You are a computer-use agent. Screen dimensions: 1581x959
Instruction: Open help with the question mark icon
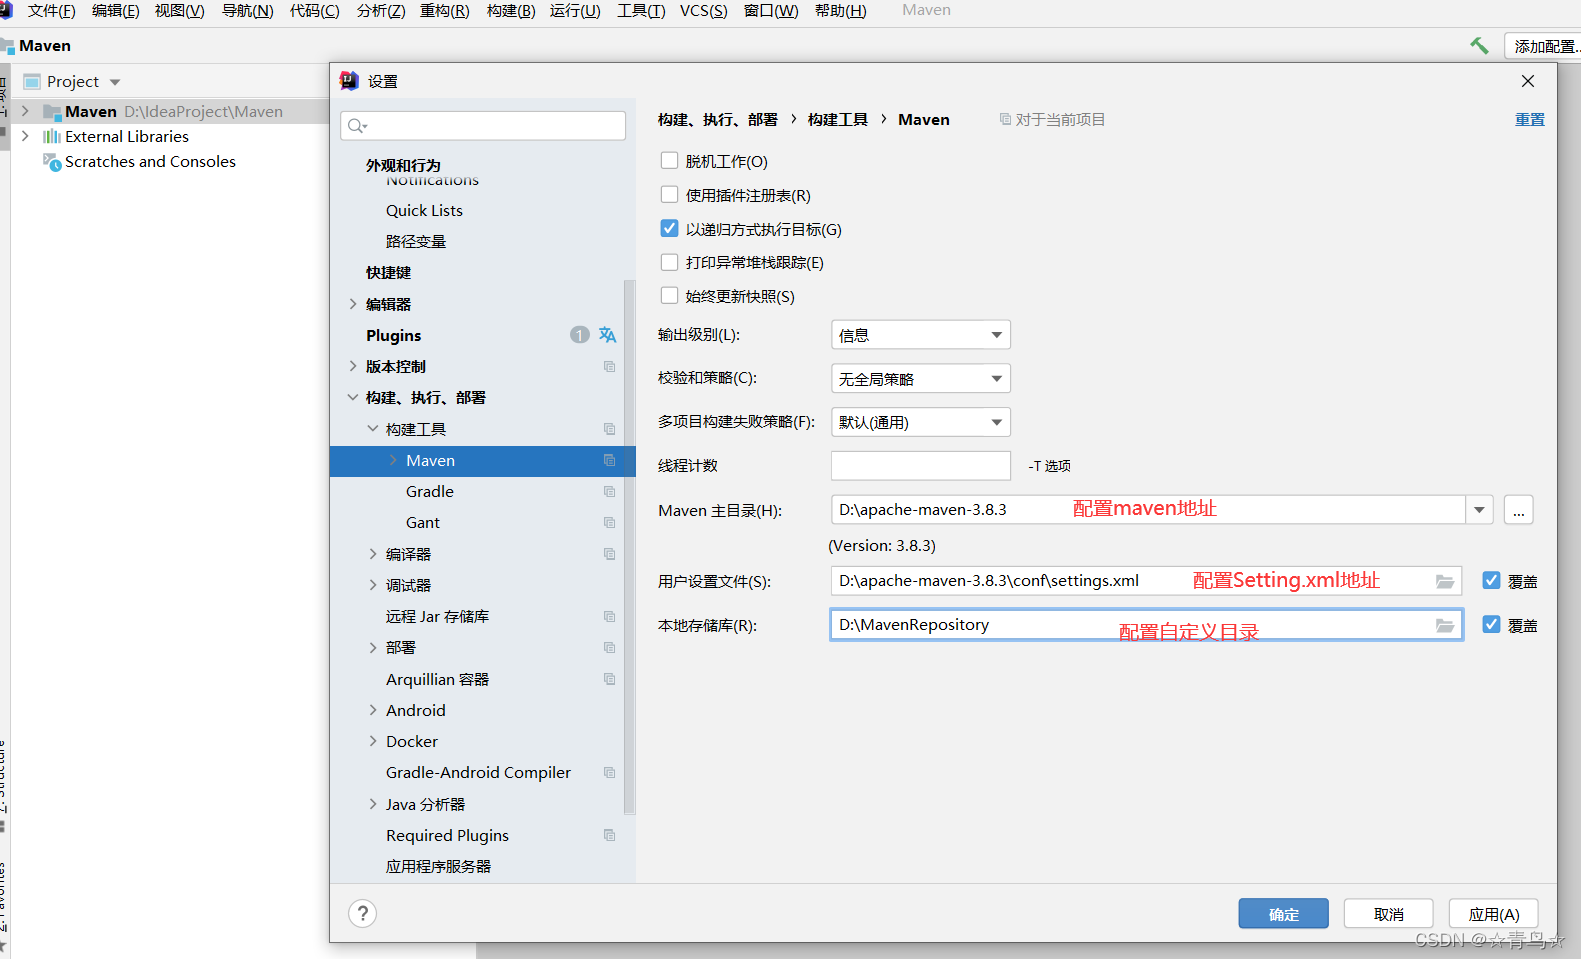coord(363,913)
